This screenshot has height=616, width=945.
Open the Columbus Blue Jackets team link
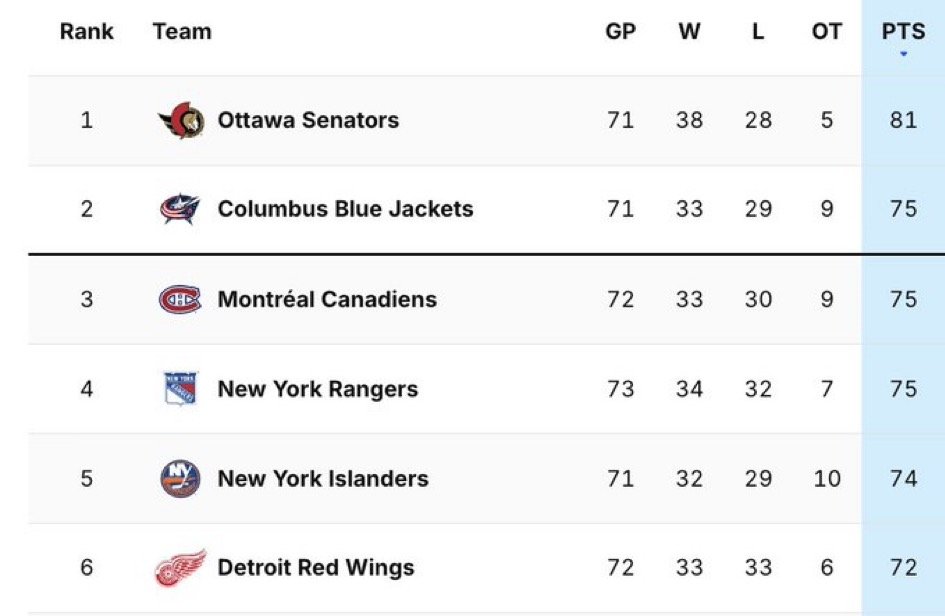[345, 209]
